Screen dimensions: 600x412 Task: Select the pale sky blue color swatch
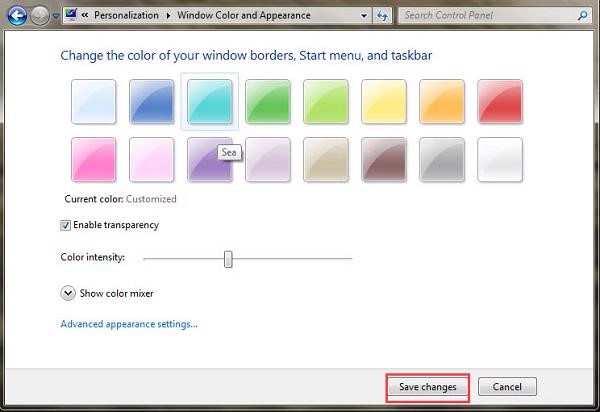(93, 101)
